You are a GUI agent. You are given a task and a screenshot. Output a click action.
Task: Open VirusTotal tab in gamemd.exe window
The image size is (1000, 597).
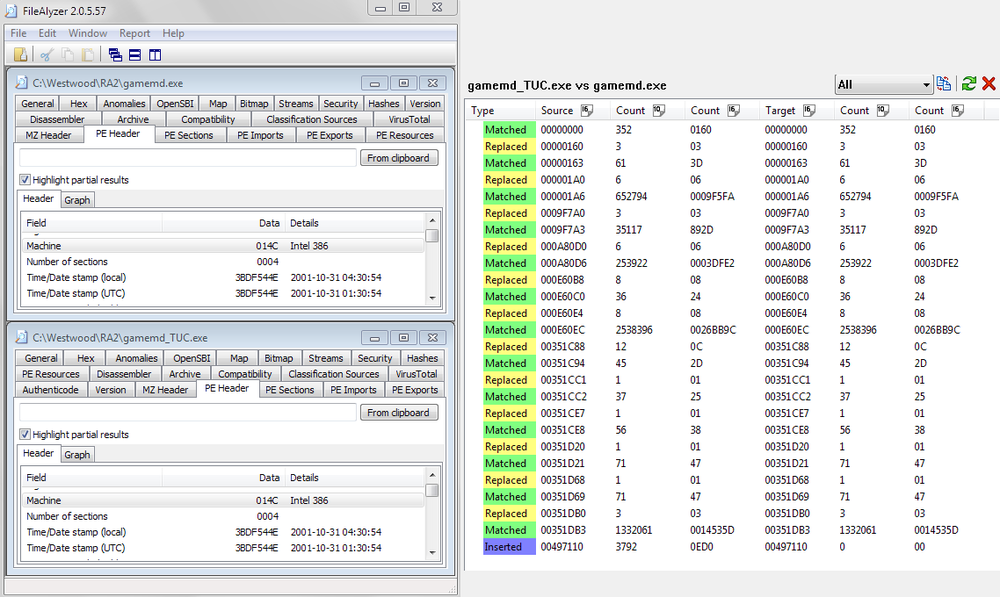tap(409, 119)
